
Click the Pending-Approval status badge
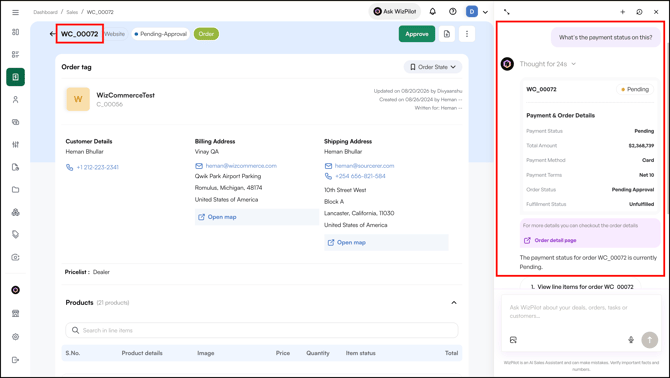click(x=160, y=34)
